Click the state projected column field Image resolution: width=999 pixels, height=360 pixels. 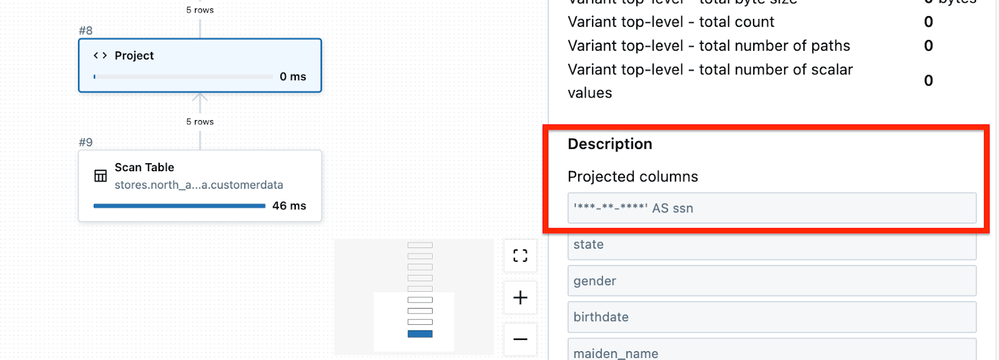[772, 245]
